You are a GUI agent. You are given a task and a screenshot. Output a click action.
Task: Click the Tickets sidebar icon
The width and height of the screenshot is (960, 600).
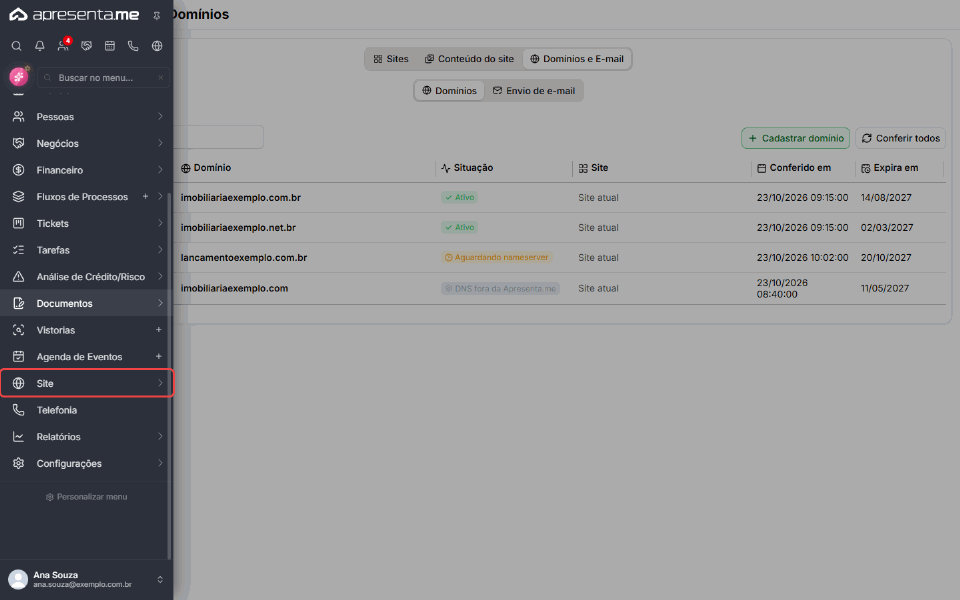tap(18, 223)
